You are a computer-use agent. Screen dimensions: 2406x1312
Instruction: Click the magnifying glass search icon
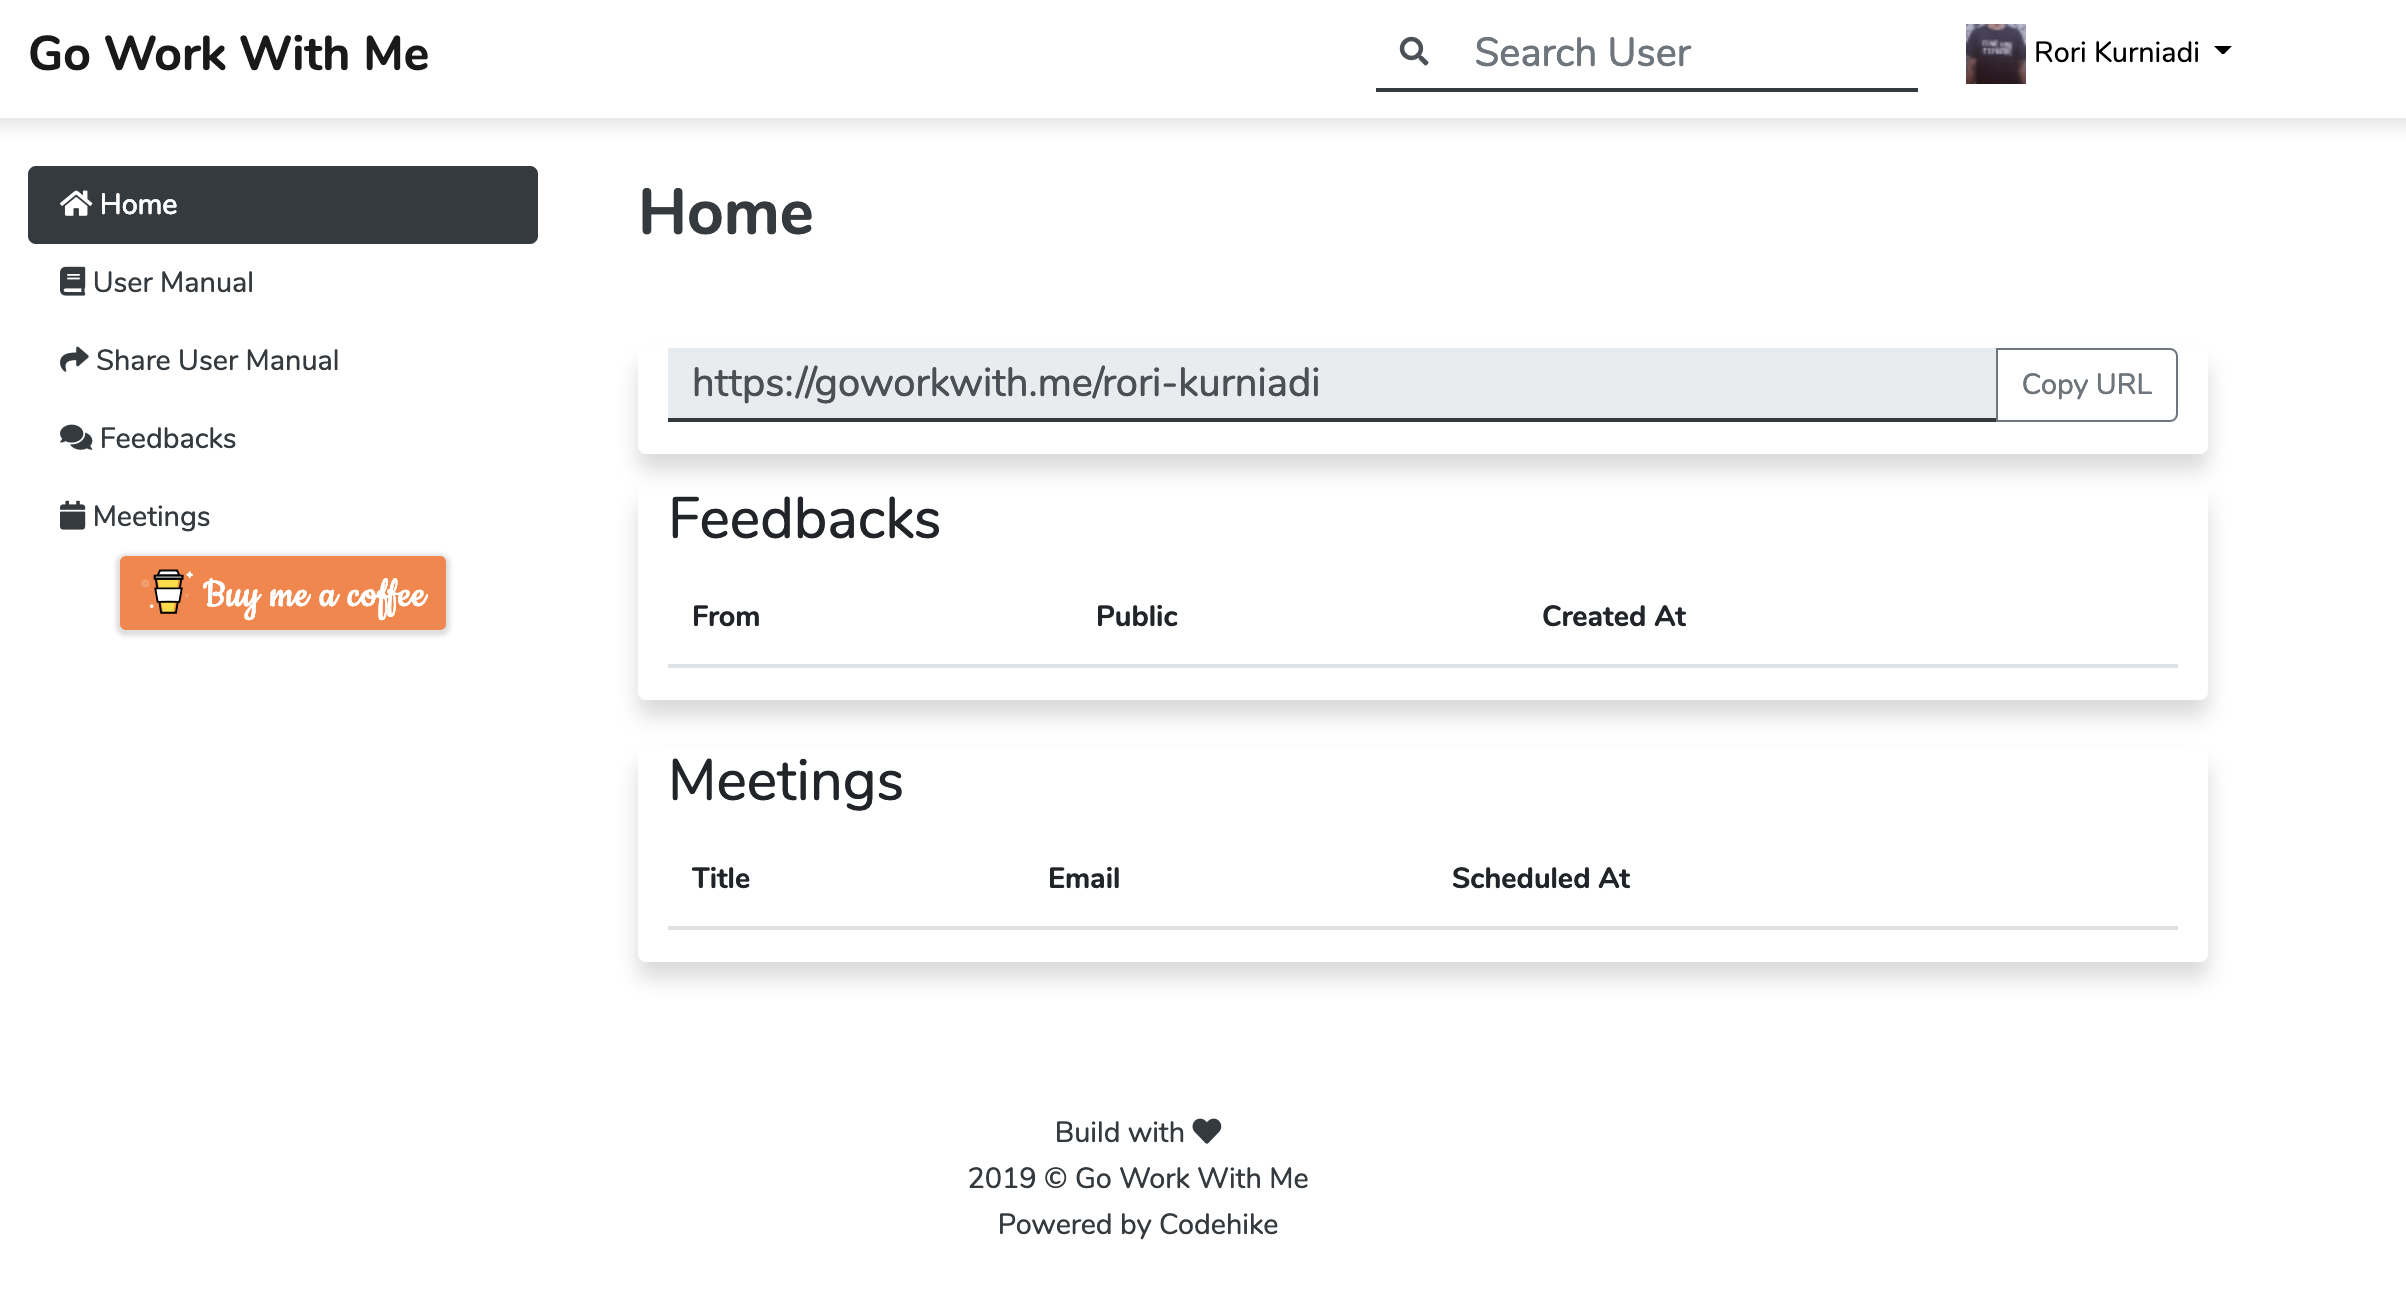(1413, 51)
